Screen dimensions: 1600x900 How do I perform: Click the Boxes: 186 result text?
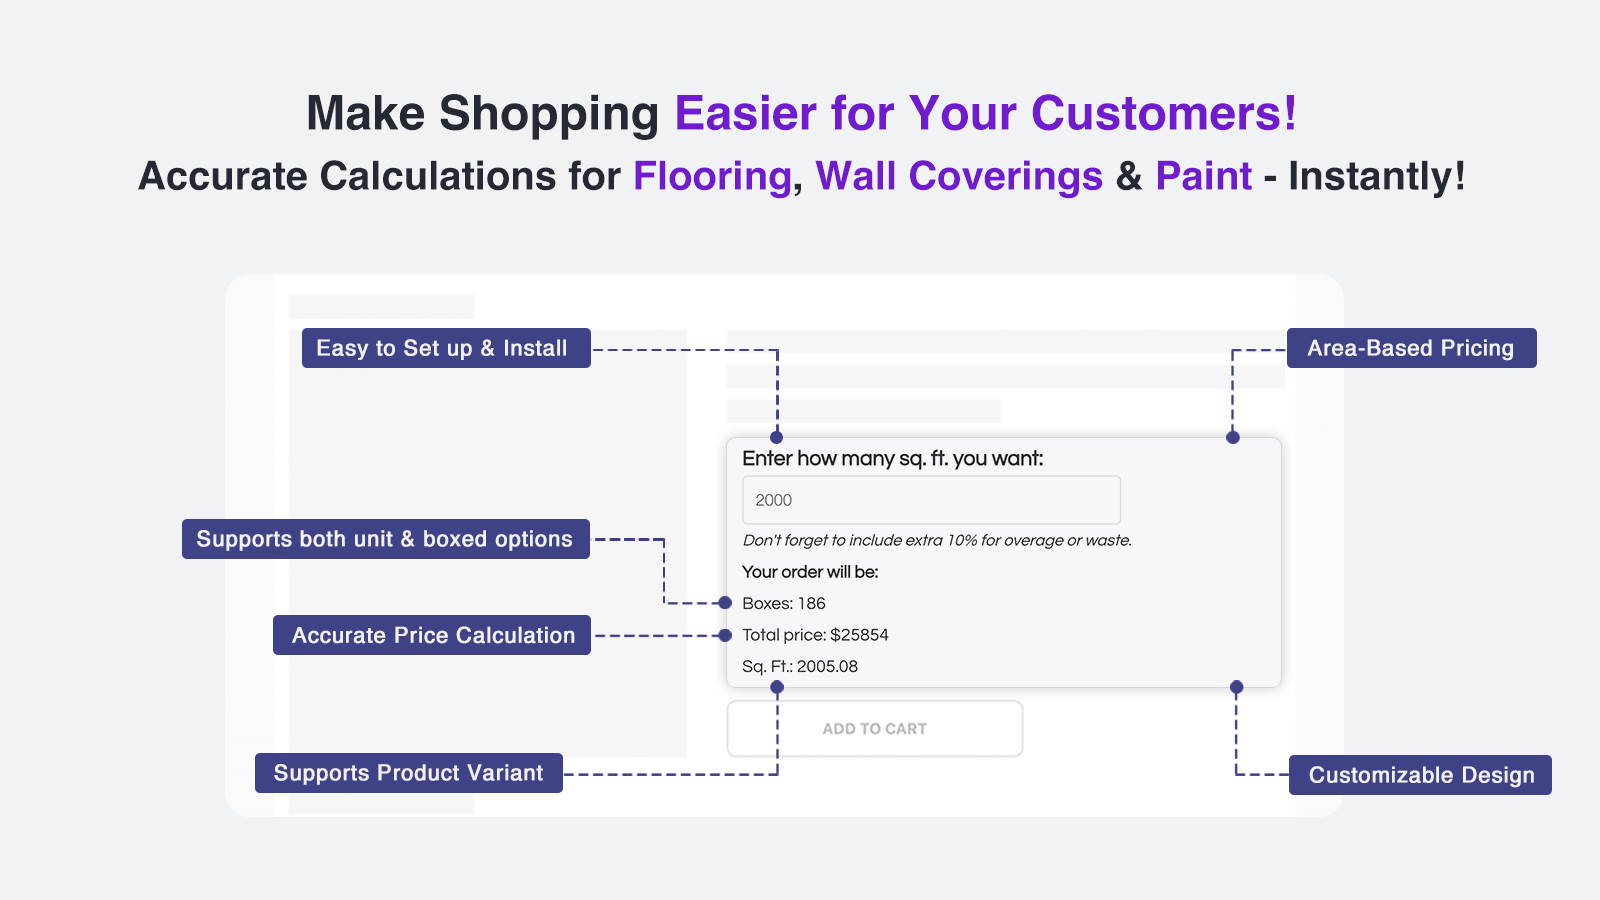[784, 603]
